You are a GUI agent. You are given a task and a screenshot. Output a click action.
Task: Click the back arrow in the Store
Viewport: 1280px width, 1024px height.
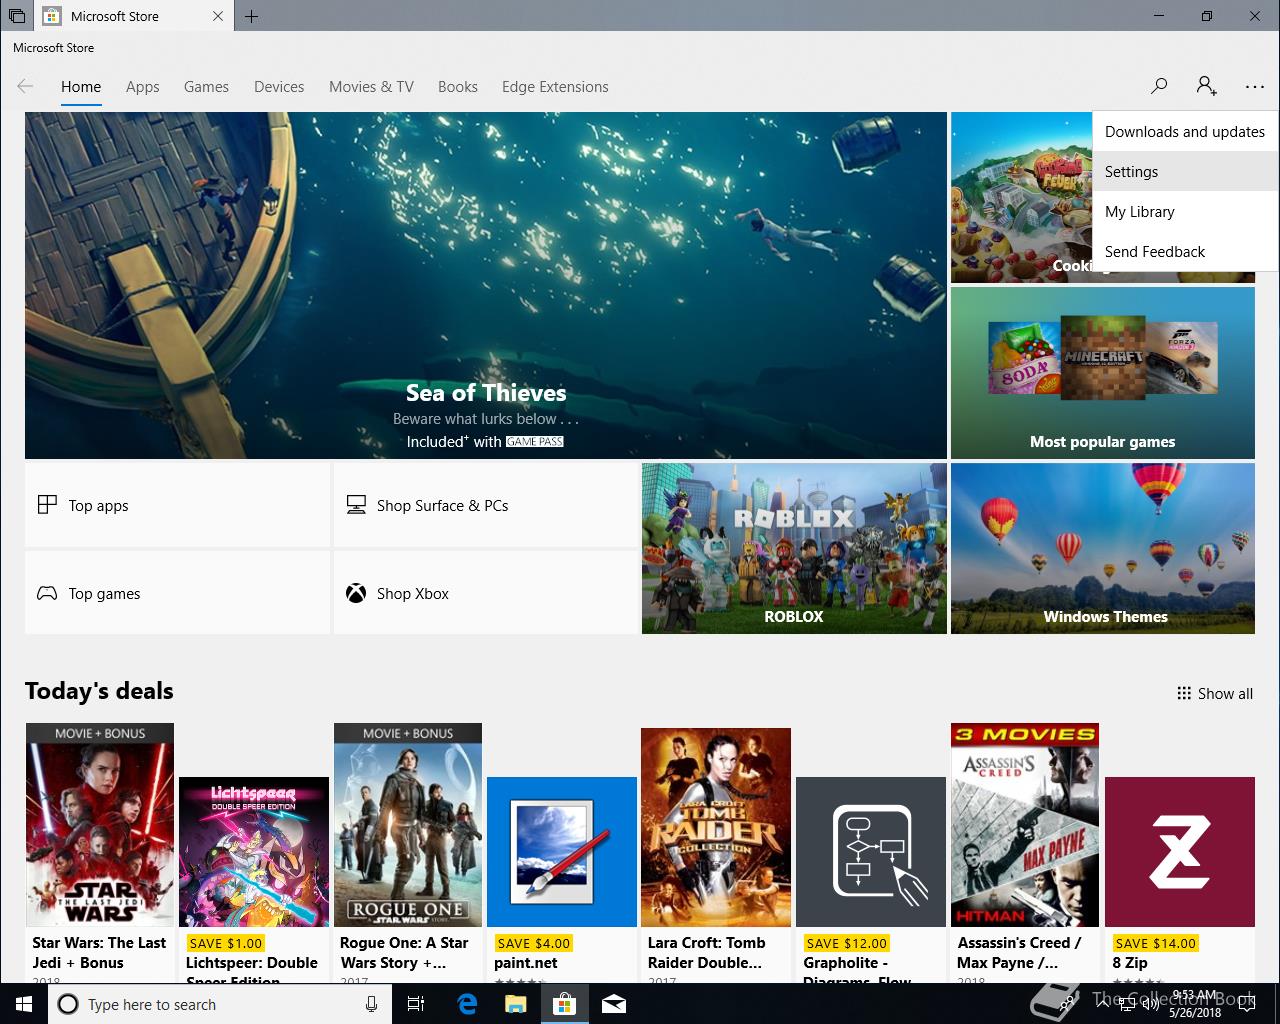[x=25, y=86]
